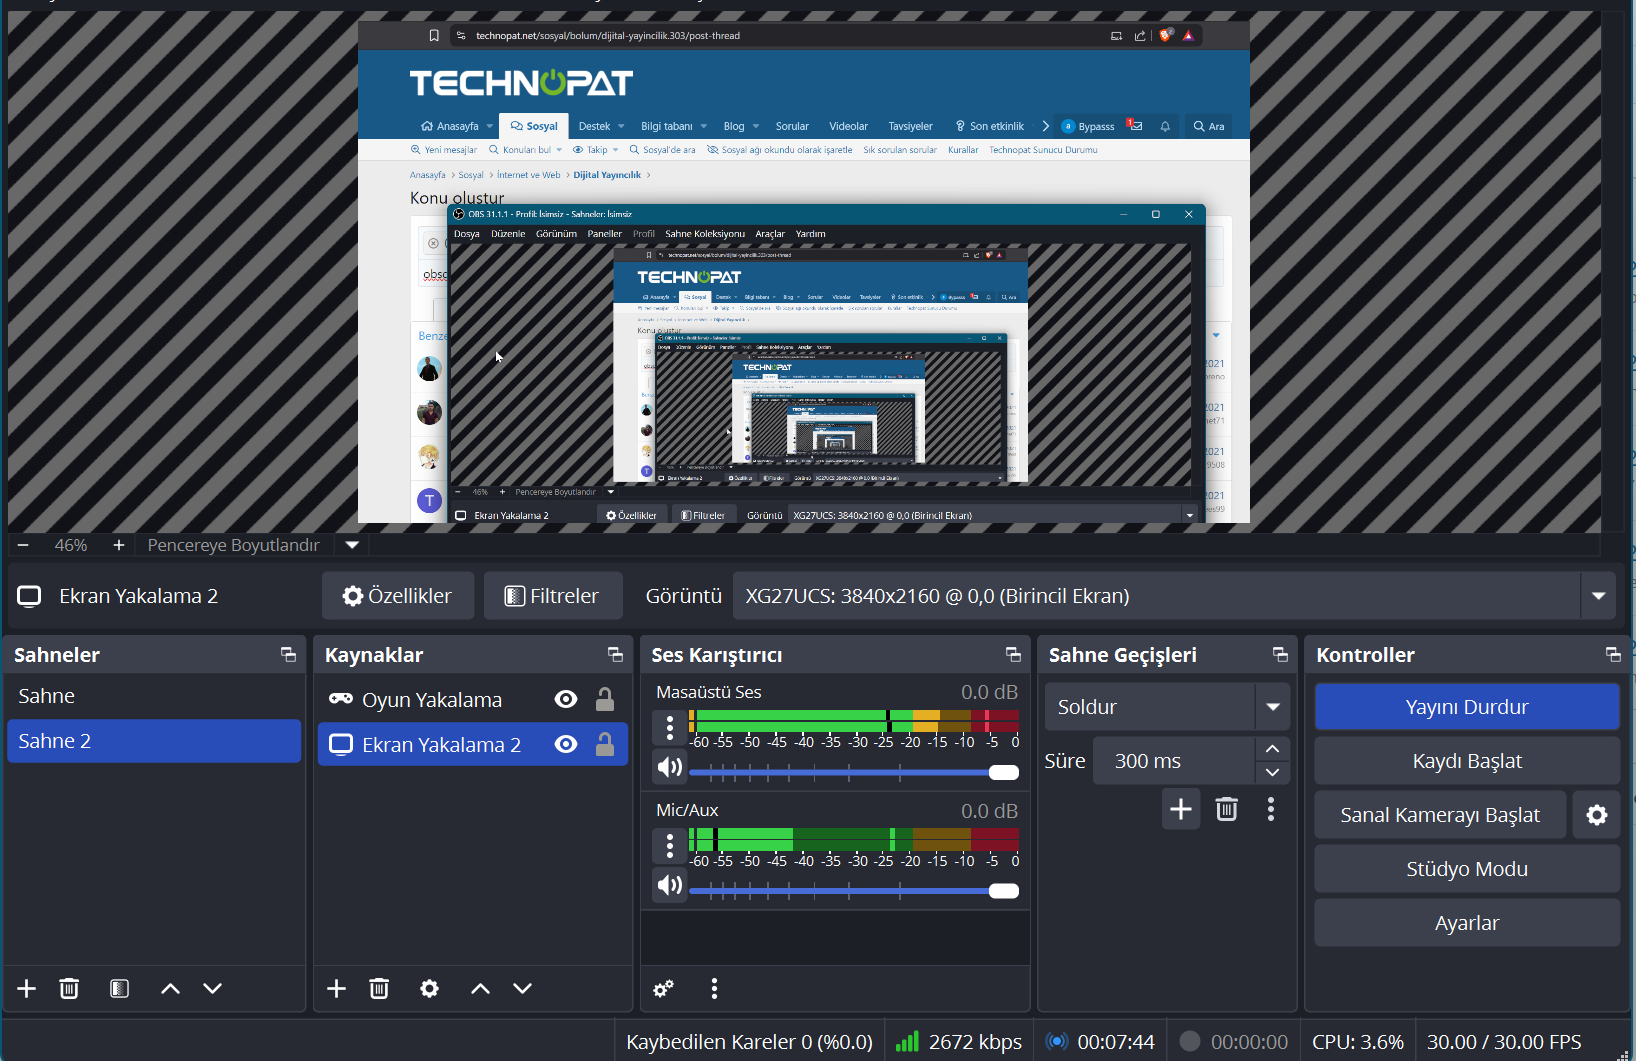Open Düzenle menu in the previewed OBS window
The image size is (1636, 1061).
508,234
